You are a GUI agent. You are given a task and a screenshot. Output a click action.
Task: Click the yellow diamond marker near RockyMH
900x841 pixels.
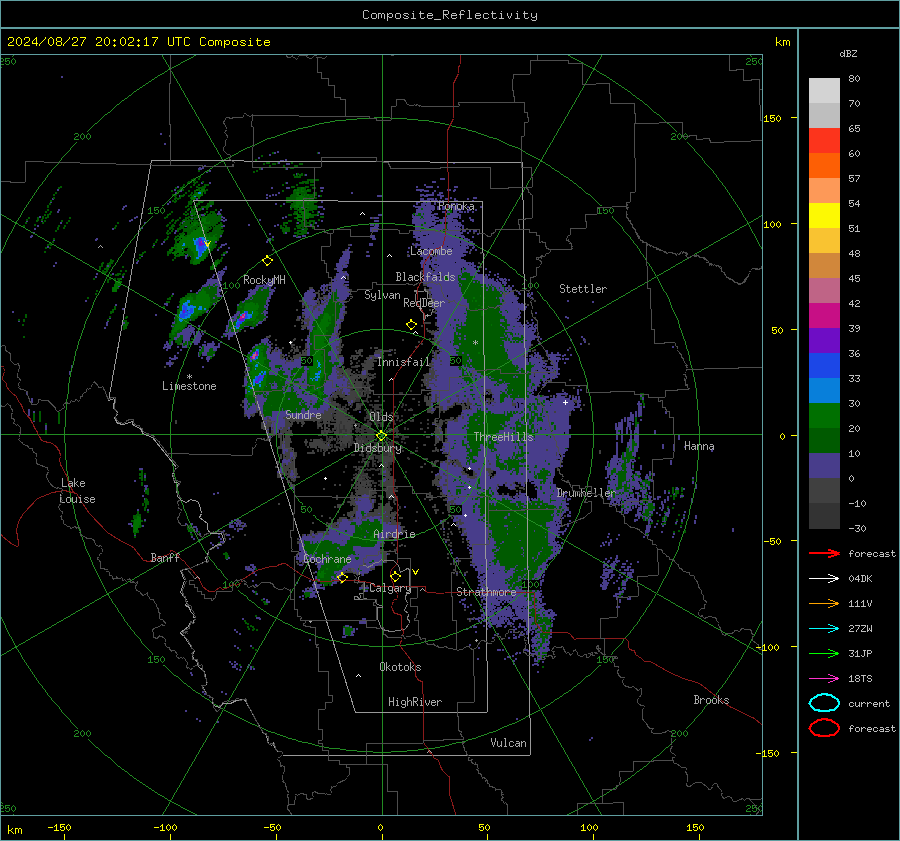267,261
